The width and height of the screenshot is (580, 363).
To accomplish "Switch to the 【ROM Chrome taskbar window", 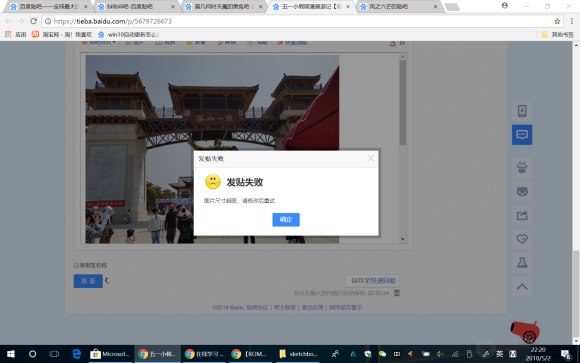I will click(250, 354).
